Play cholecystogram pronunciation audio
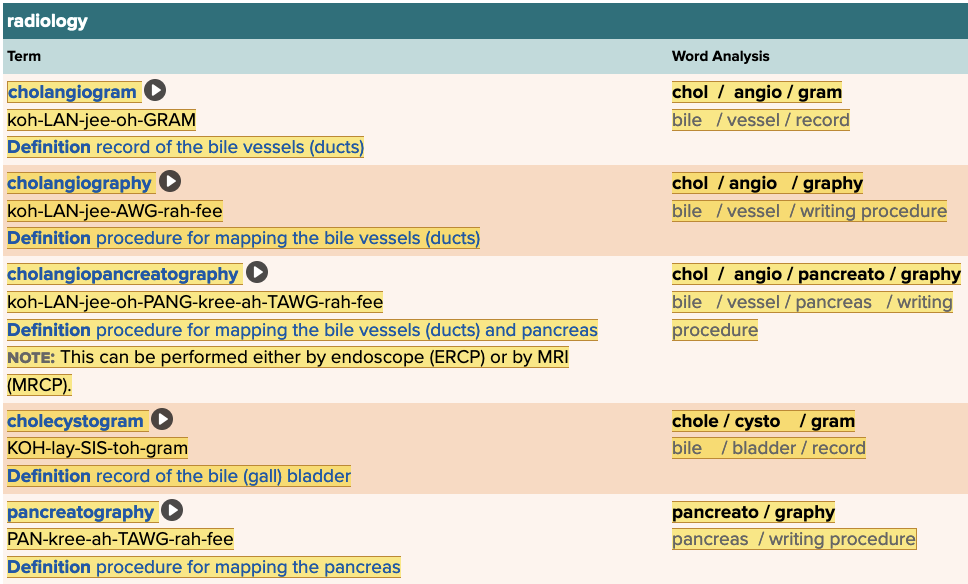 [162, 421]
